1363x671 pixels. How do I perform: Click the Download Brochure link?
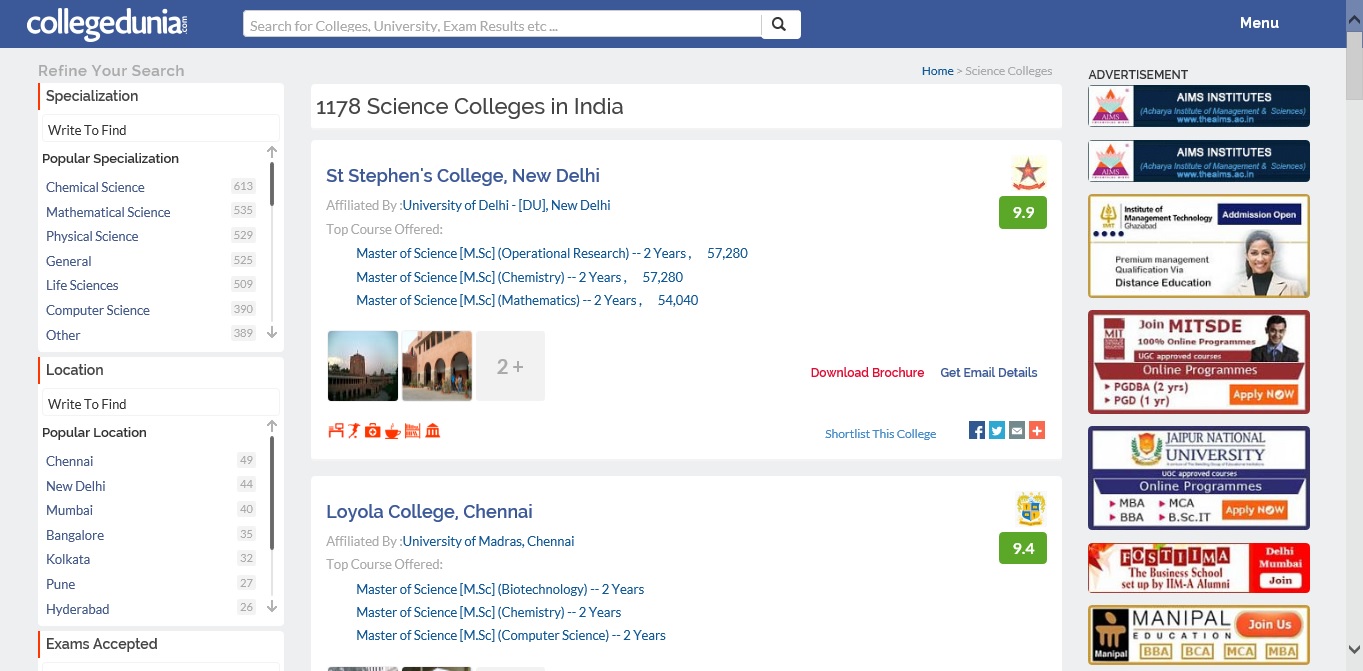(x=867, y=373)
